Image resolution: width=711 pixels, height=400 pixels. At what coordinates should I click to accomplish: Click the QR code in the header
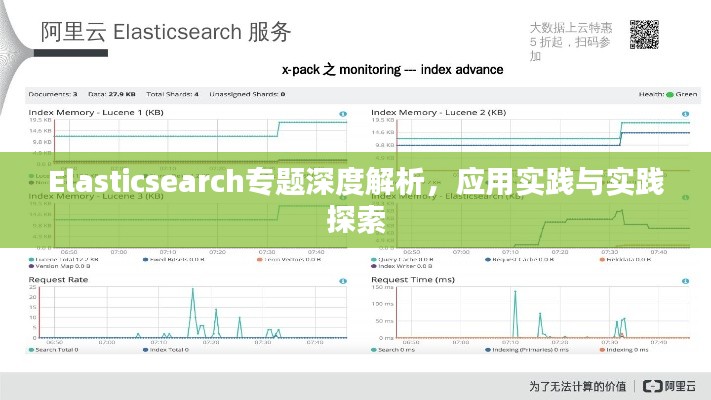coord(644,34)
